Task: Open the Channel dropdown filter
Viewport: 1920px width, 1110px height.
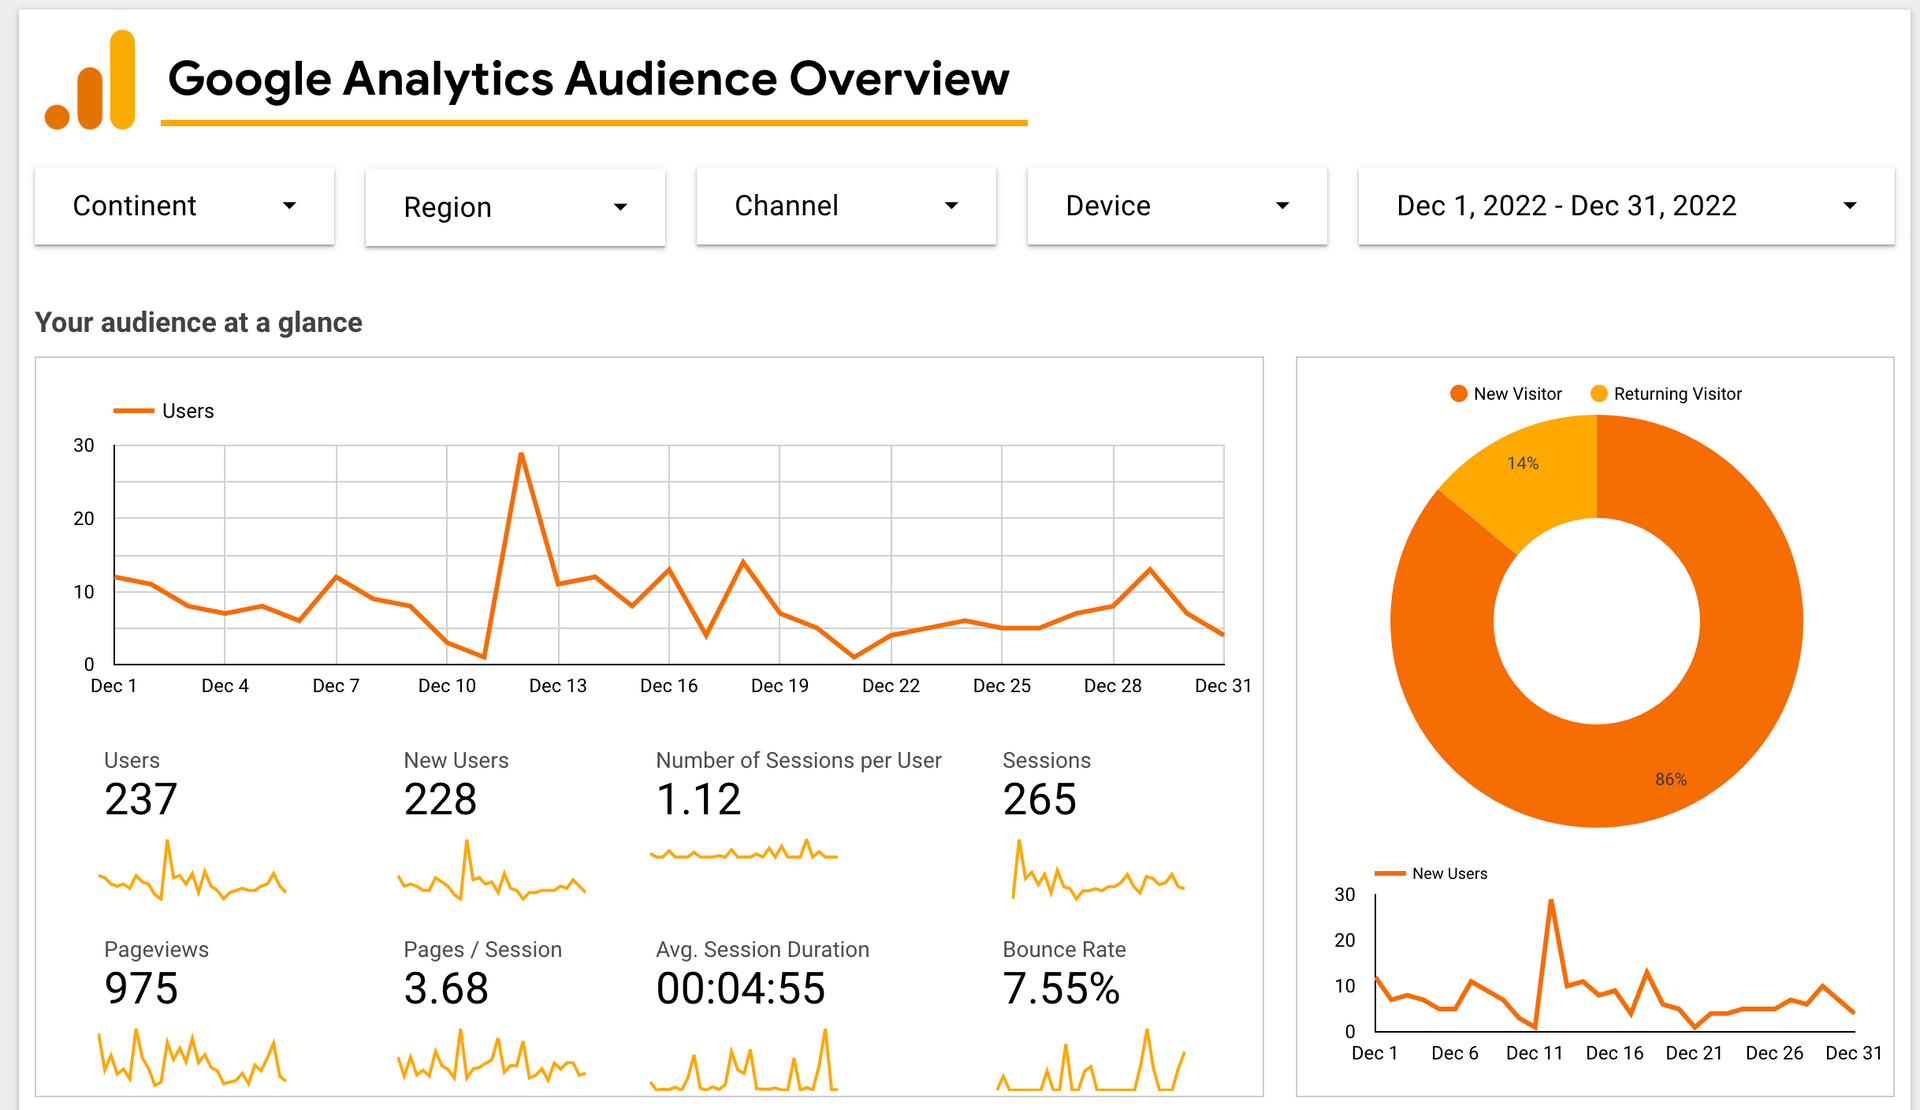Action: 846,206
